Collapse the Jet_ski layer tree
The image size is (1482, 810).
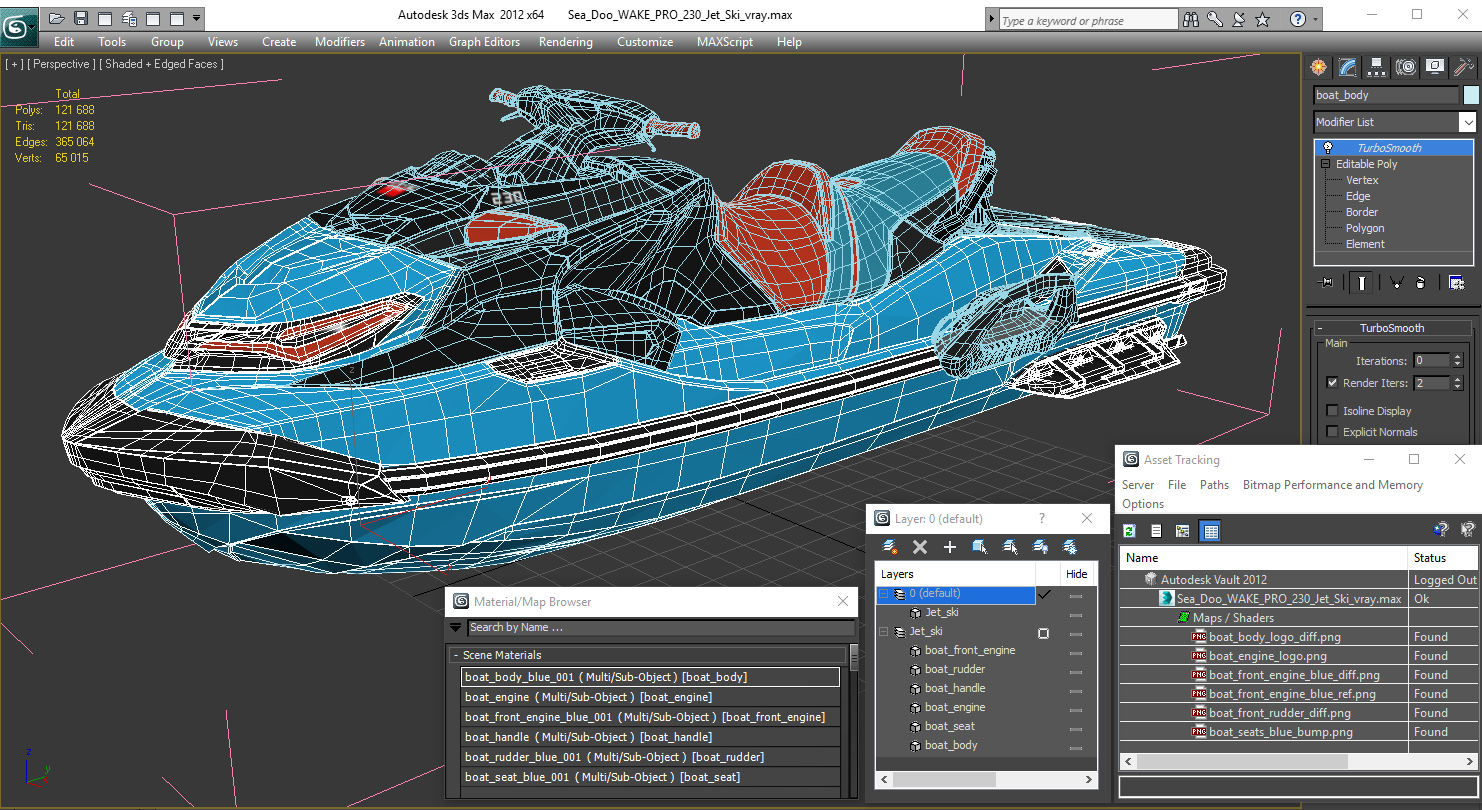884,632
